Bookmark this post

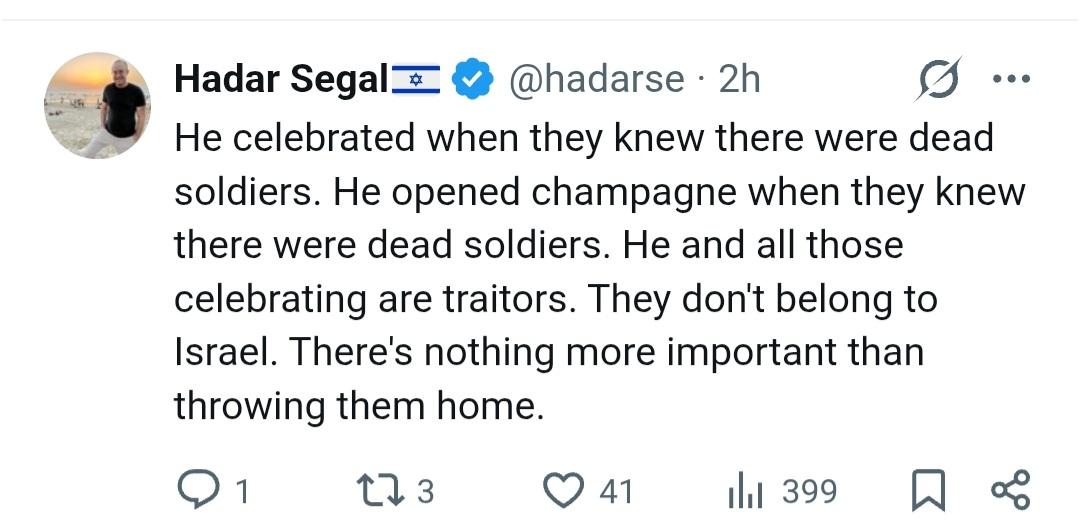tap(928, 490)
